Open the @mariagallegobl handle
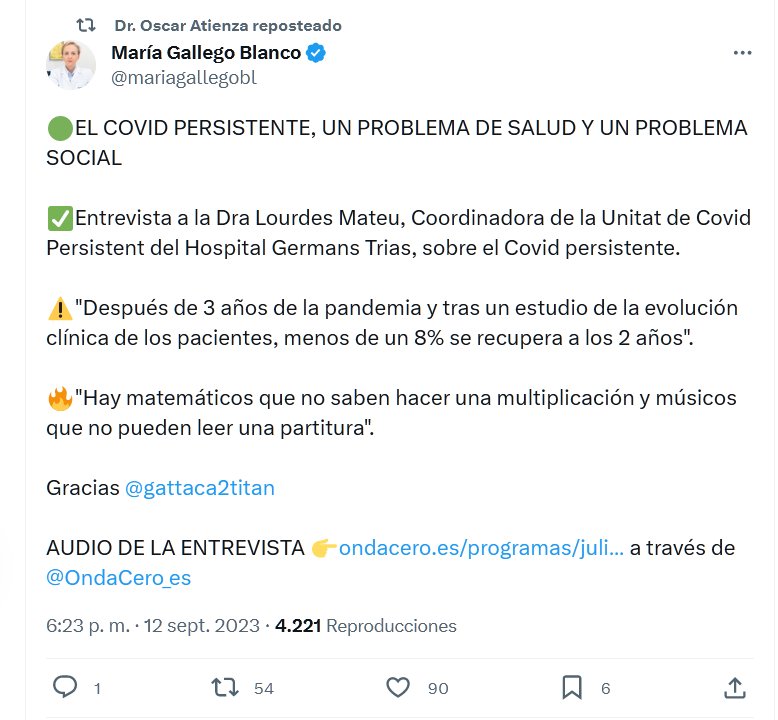 click(x=184, y=77)
